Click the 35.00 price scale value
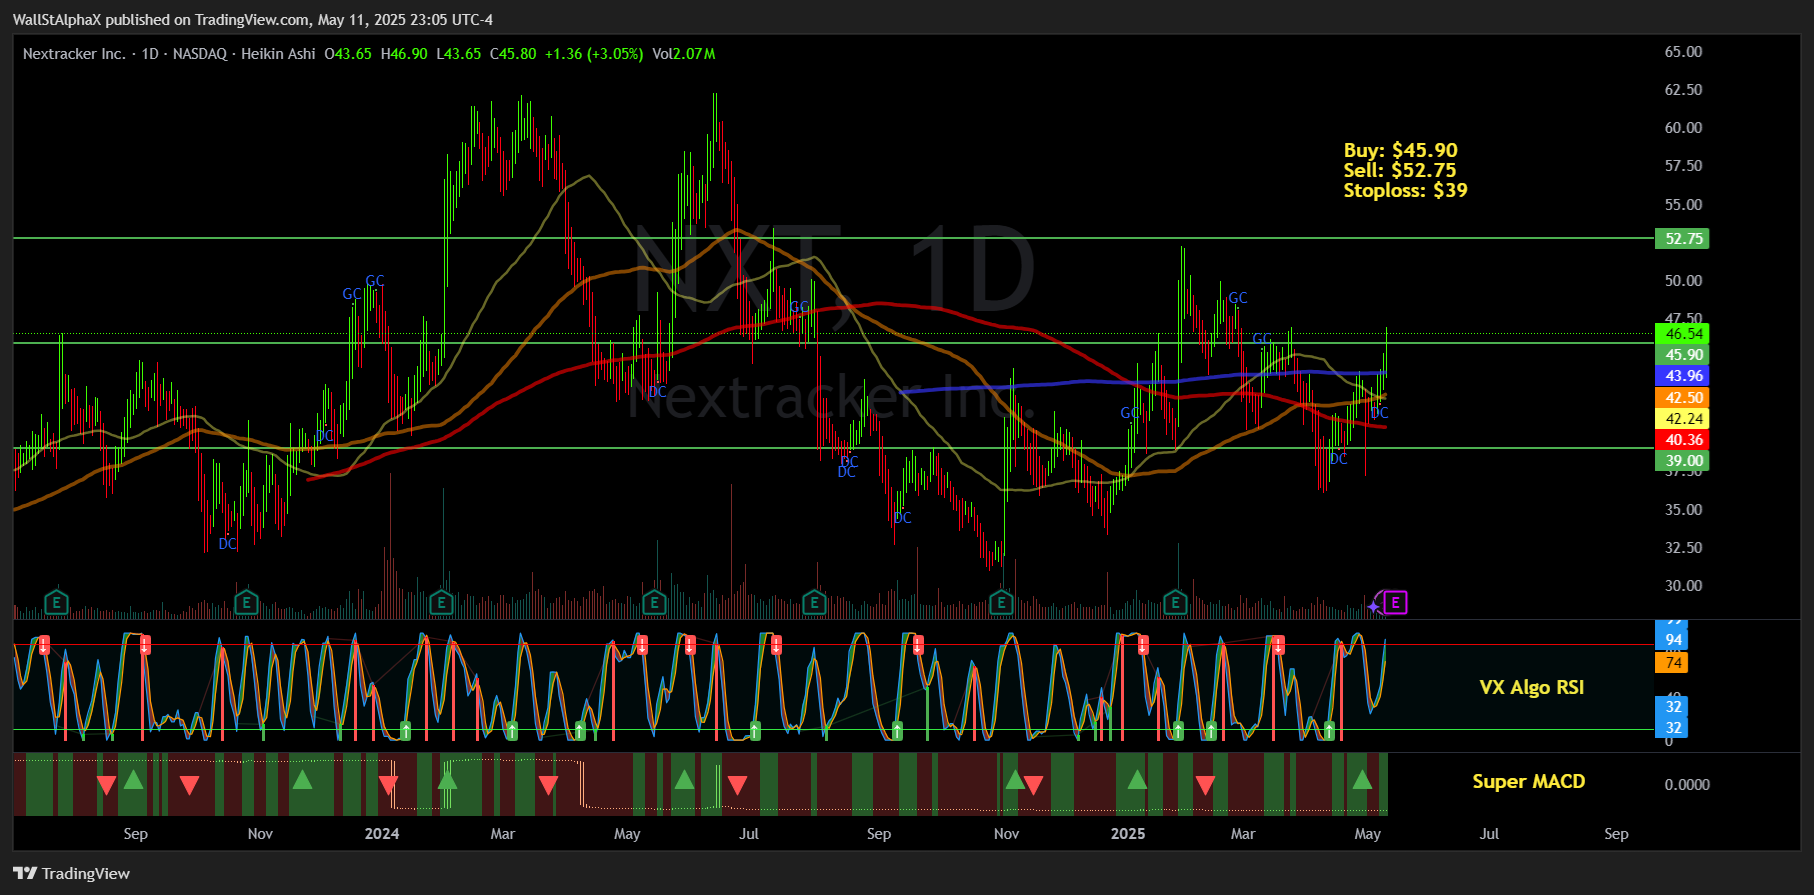 point(1683,509)
